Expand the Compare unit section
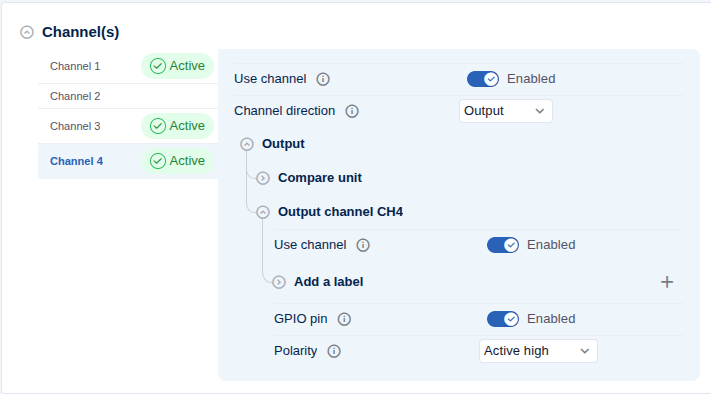Image resolution: width=711 pixels, height=394 pixels. (x=263, y=178)
